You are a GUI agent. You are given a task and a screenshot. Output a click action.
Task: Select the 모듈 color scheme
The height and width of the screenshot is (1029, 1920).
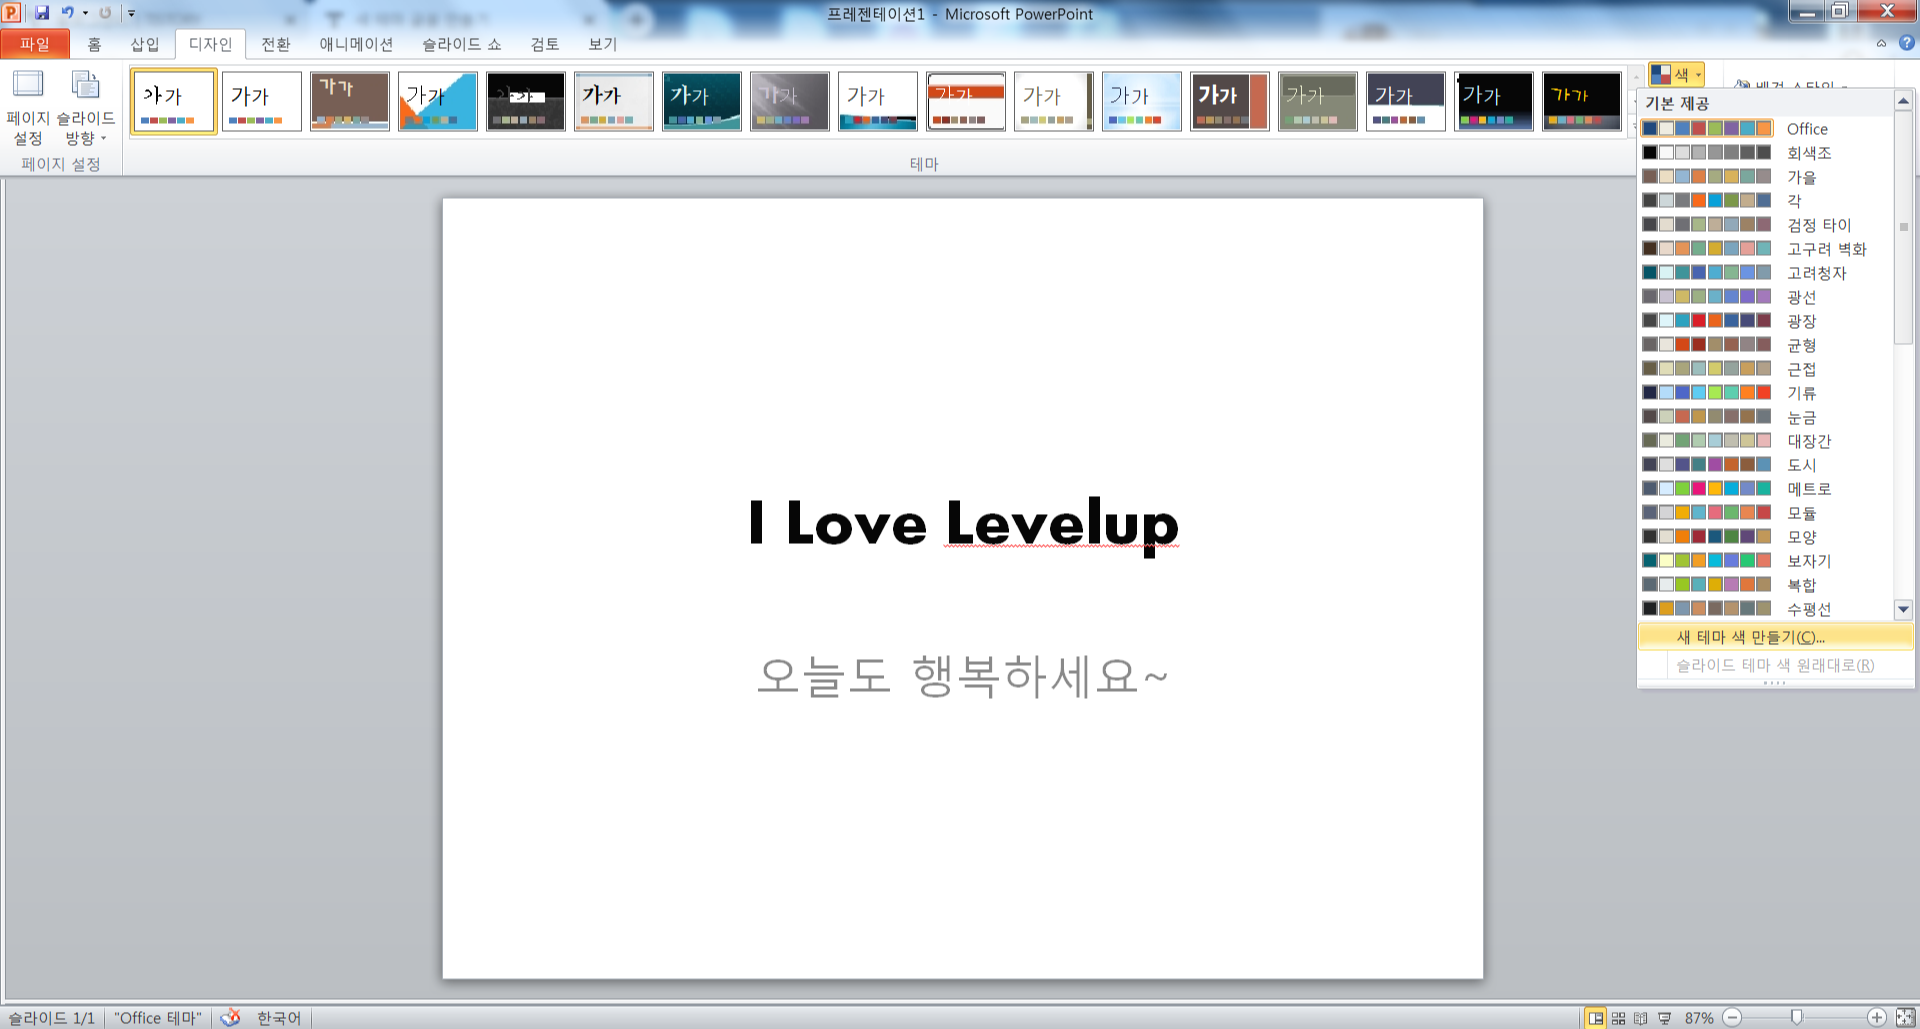[x=1765, y=513]
